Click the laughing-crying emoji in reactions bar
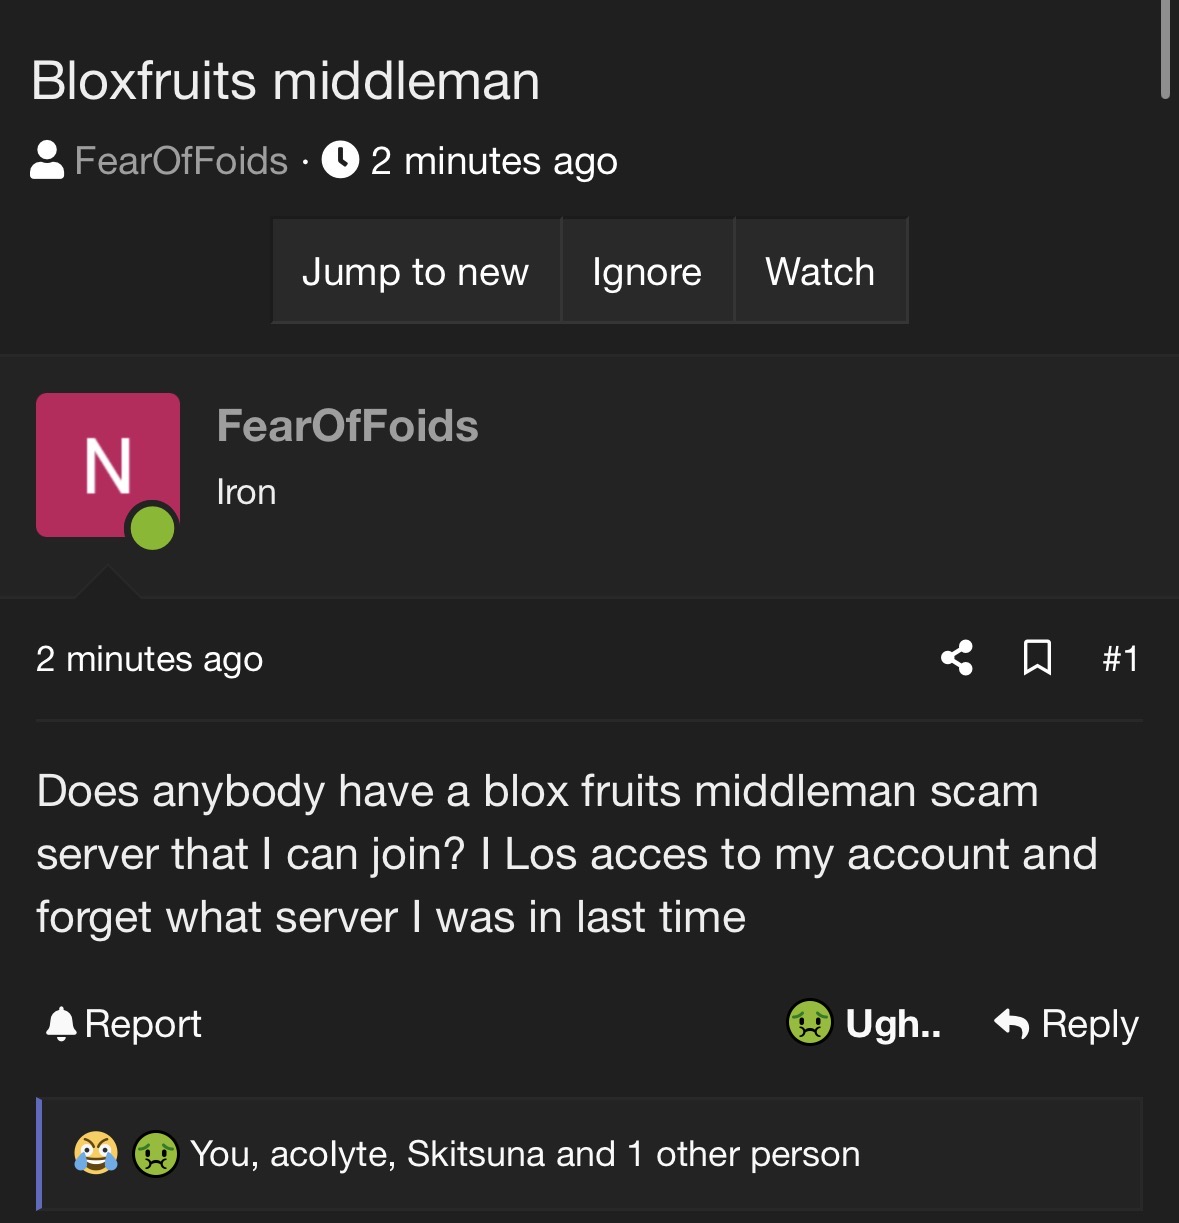Image resolution: width=1179 pixels, height=1223 pixels. tap(96, 1154)
